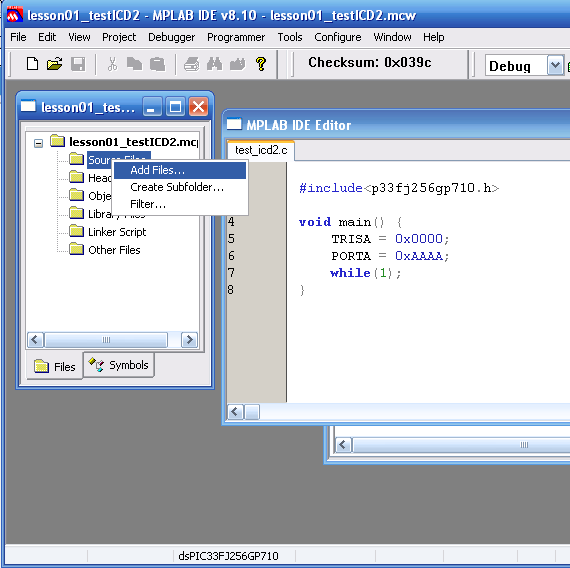Choose Filter... from context menu
The image size is (570, 568).
[x=180, y=204]
